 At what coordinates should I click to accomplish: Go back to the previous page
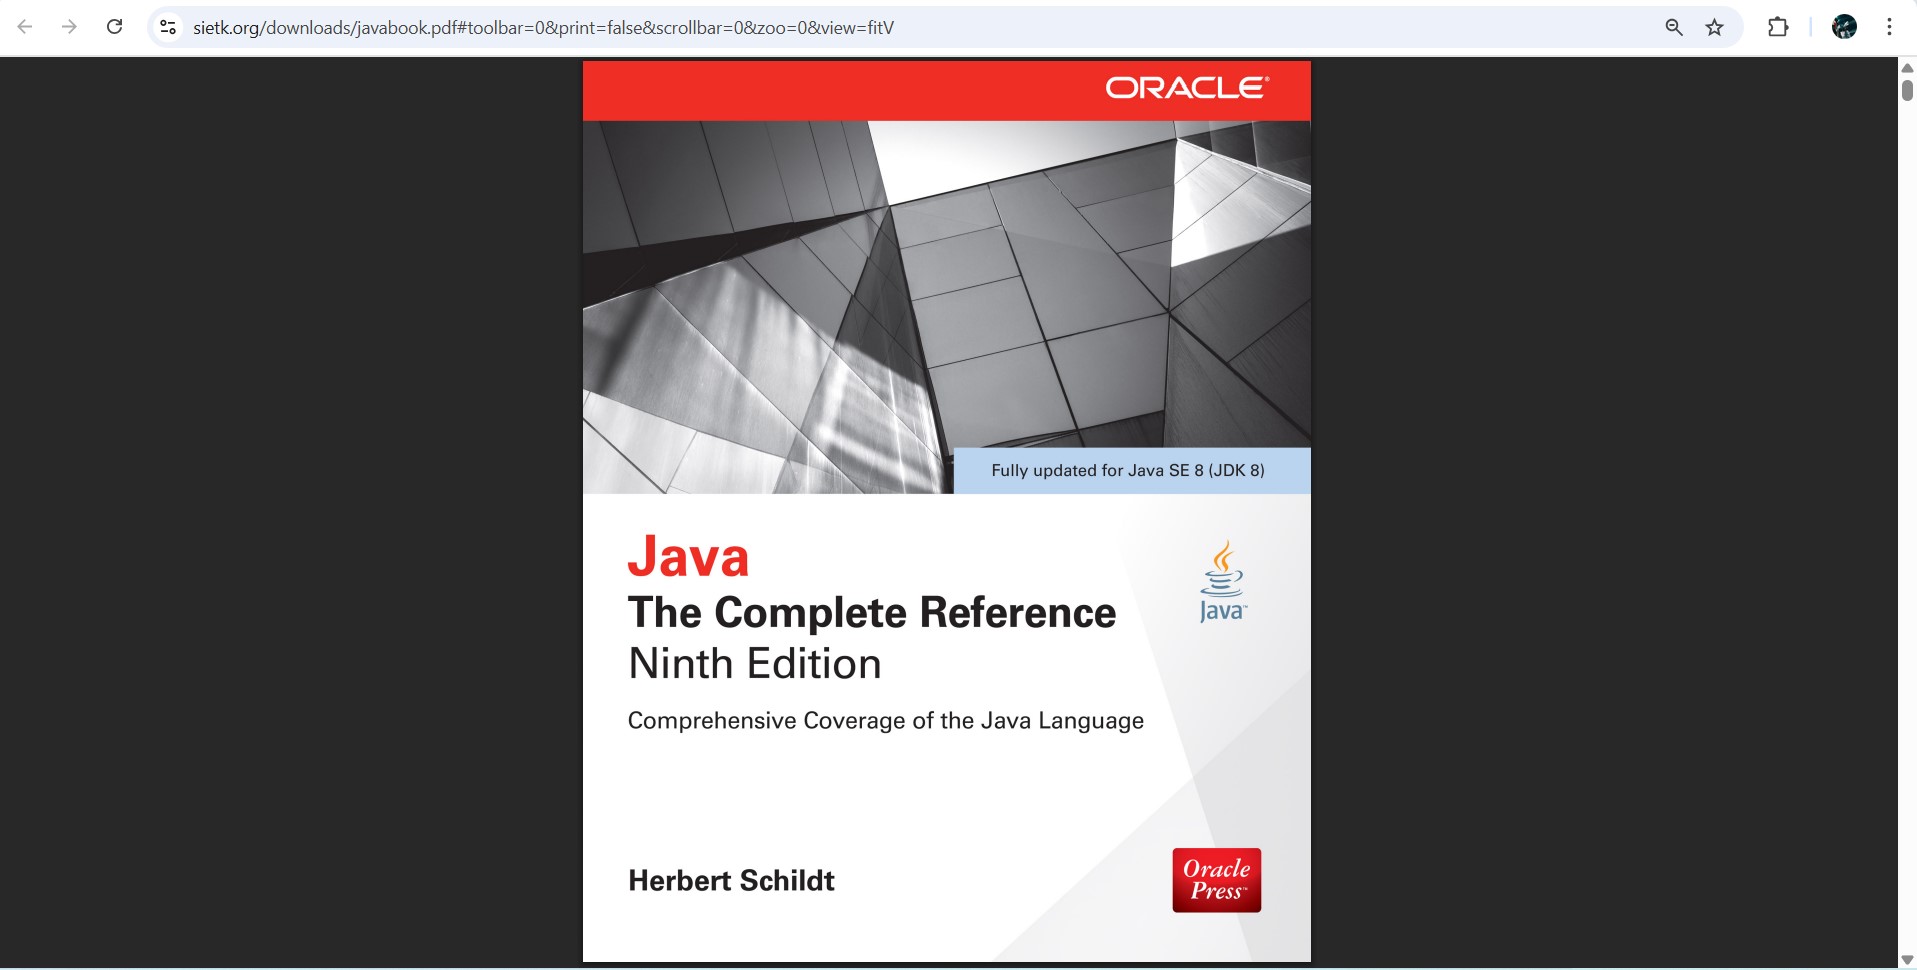pyautogui.click(x=25, y=27)
